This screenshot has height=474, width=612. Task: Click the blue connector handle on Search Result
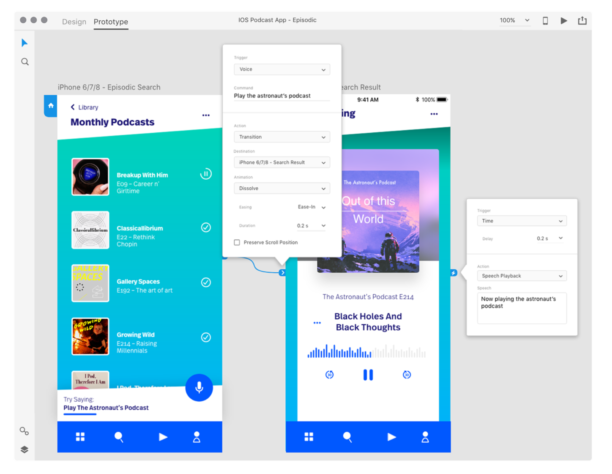point(282,273)
